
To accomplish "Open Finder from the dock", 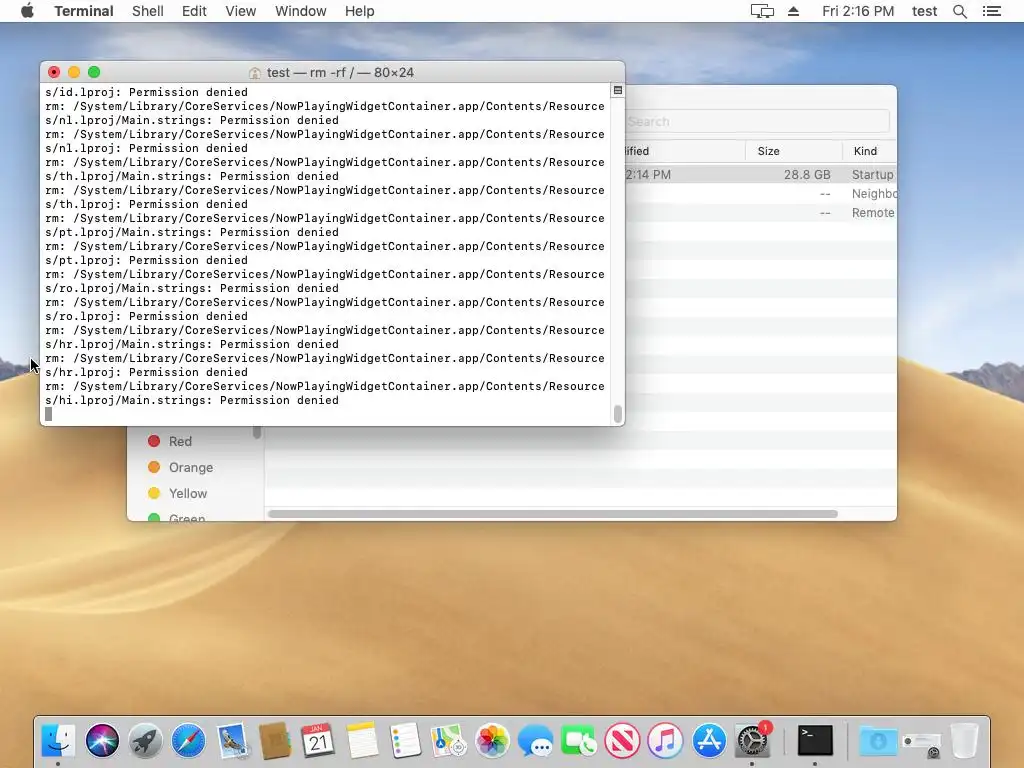I will point(58,741).
